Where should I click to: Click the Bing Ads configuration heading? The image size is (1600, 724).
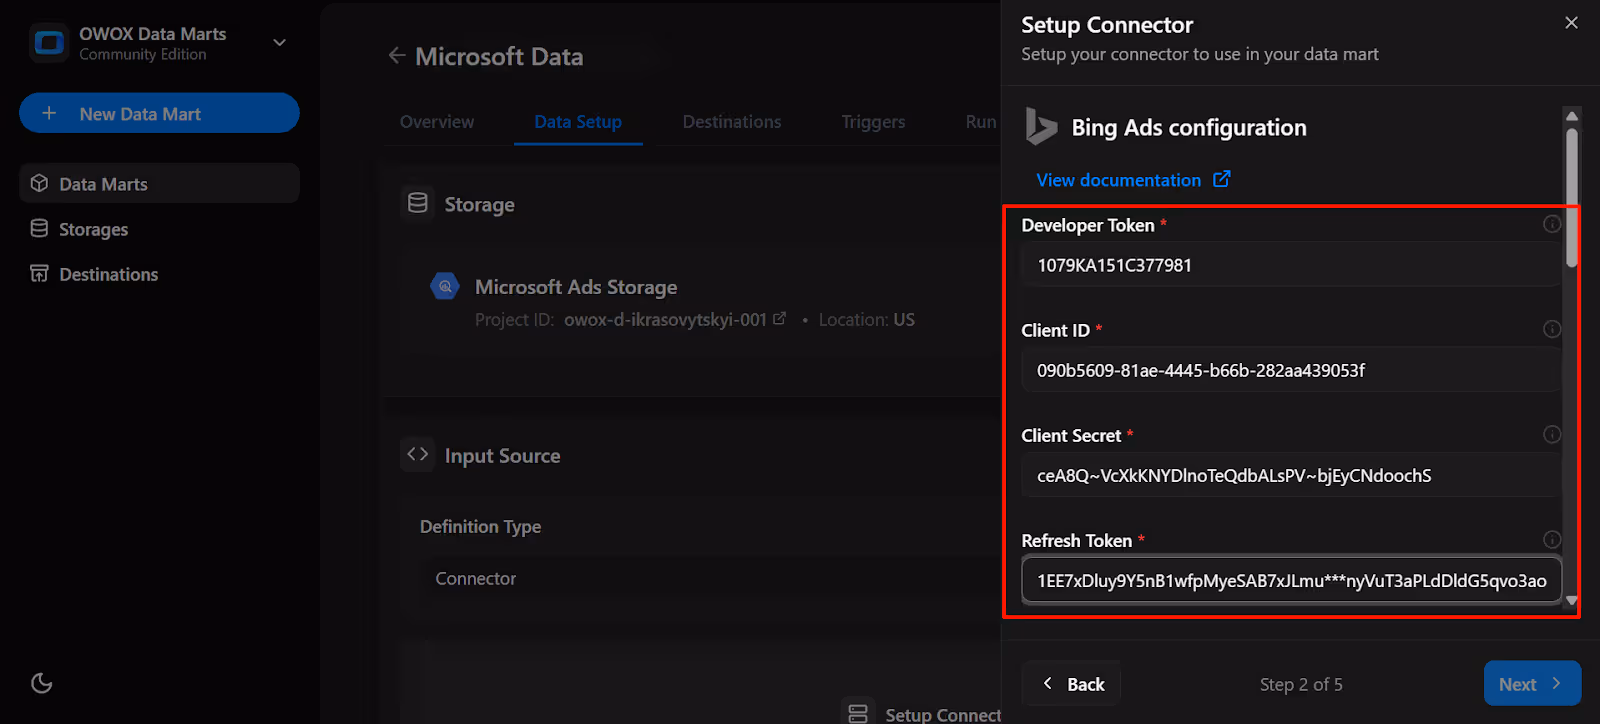pyautogui.click(x=1189, y=128)
